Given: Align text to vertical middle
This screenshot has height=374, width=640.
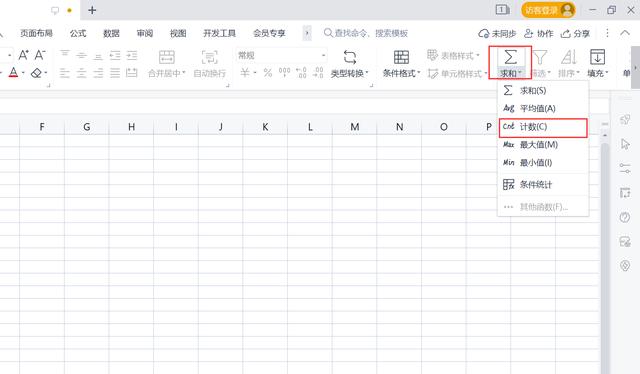Looking at the screenshot, I should coord(81,55).
